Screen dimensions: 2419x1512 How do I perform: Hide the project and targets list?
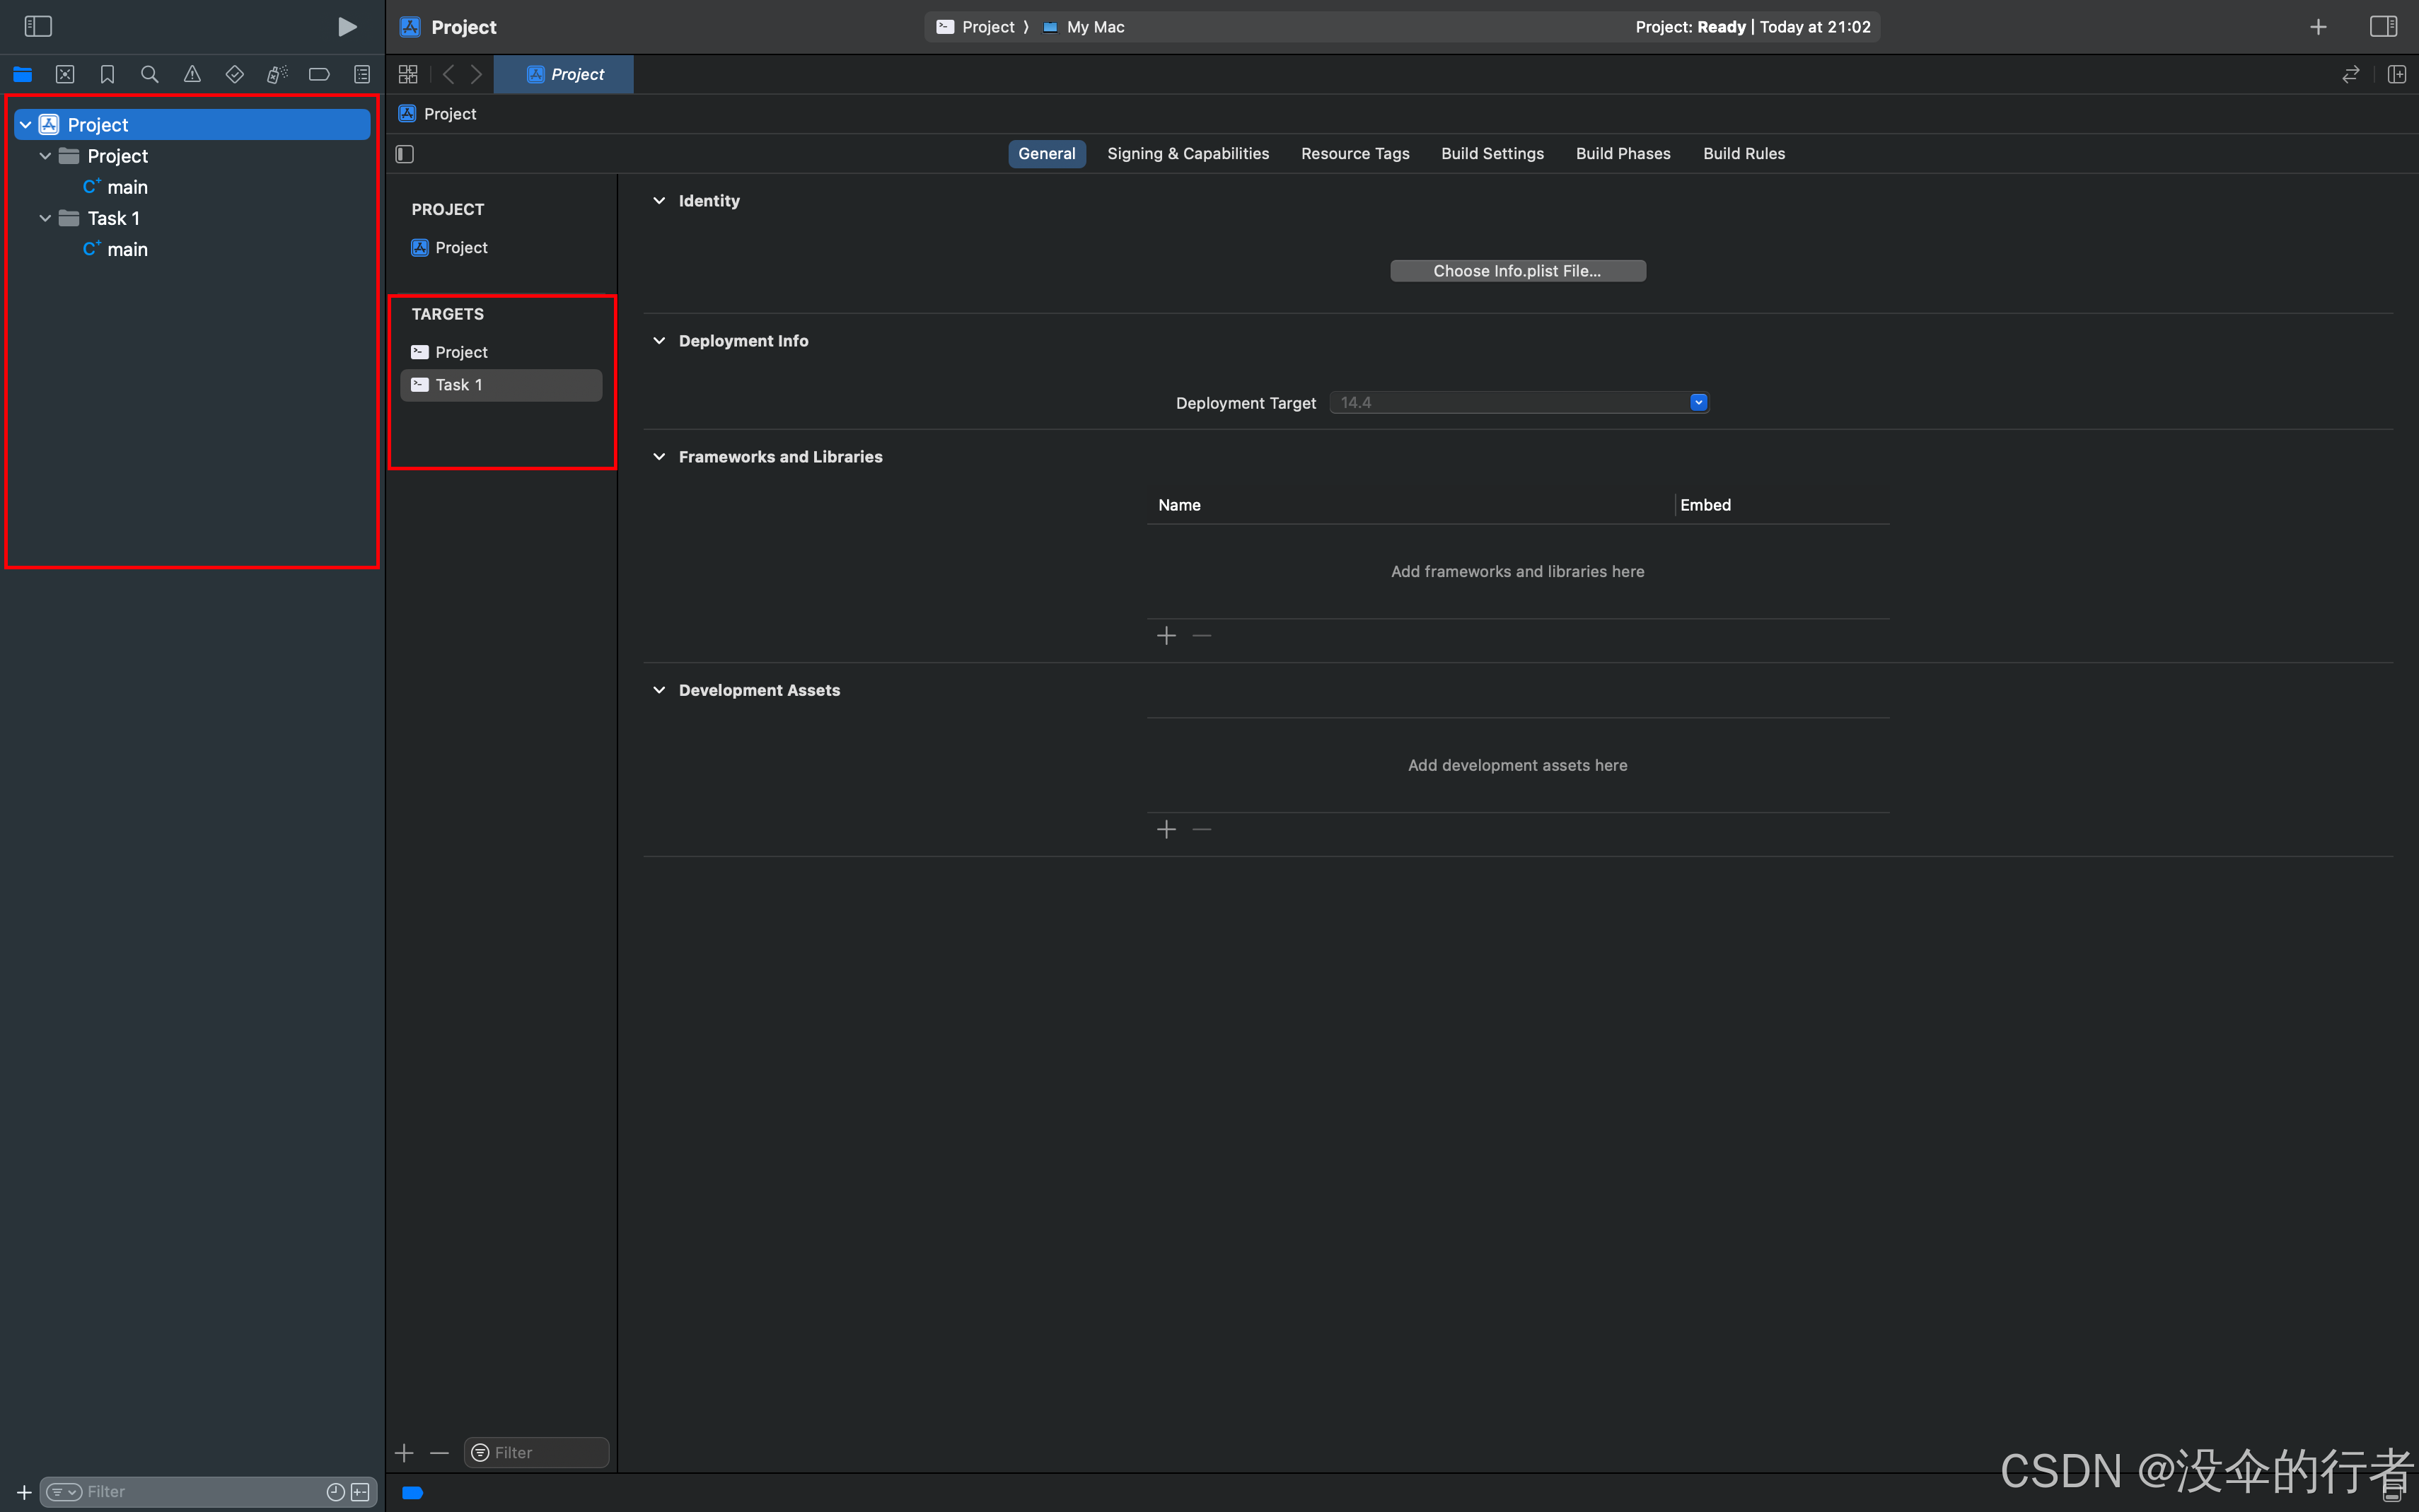pos(405,154)
